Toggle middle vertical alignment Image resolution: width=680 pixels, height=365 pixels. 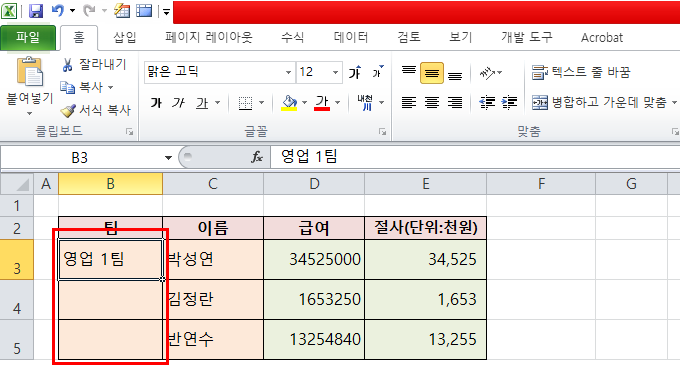click(432, 73)
